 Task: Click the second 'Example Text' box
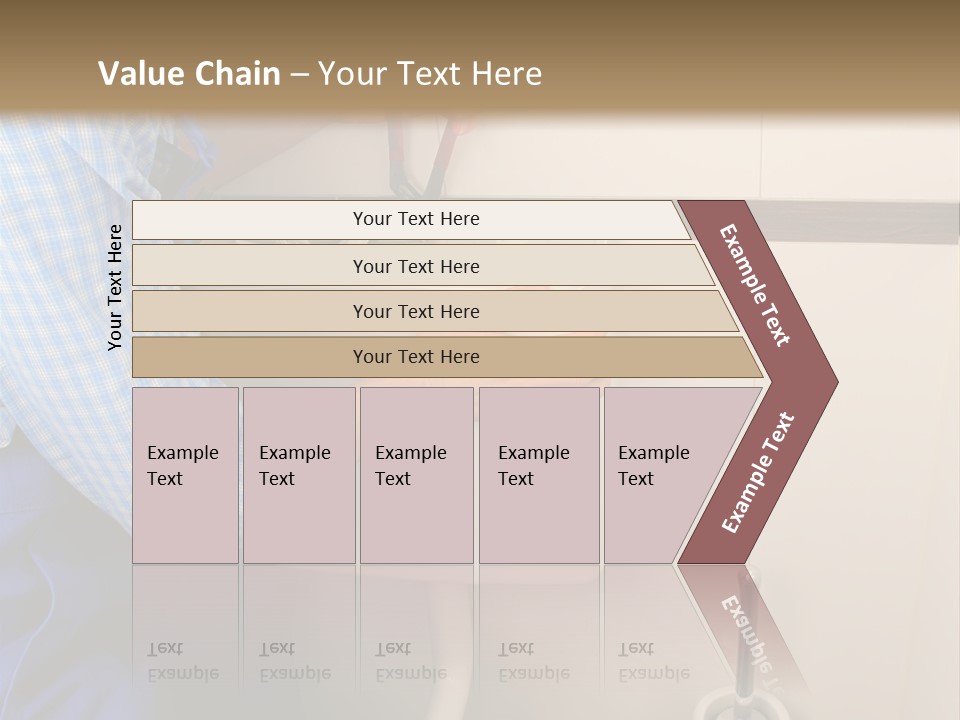coord(299,475)
